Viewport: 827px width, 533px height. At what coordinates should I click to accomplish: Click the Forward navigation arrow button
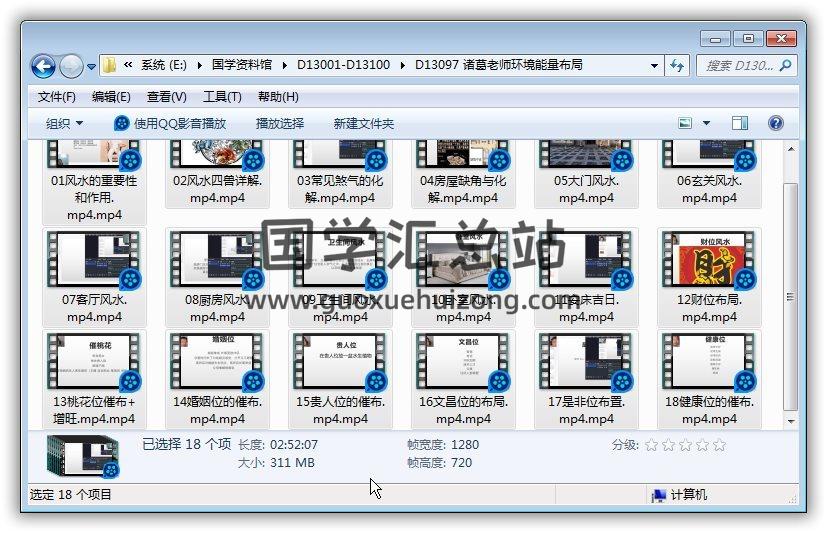pos(71,66)
